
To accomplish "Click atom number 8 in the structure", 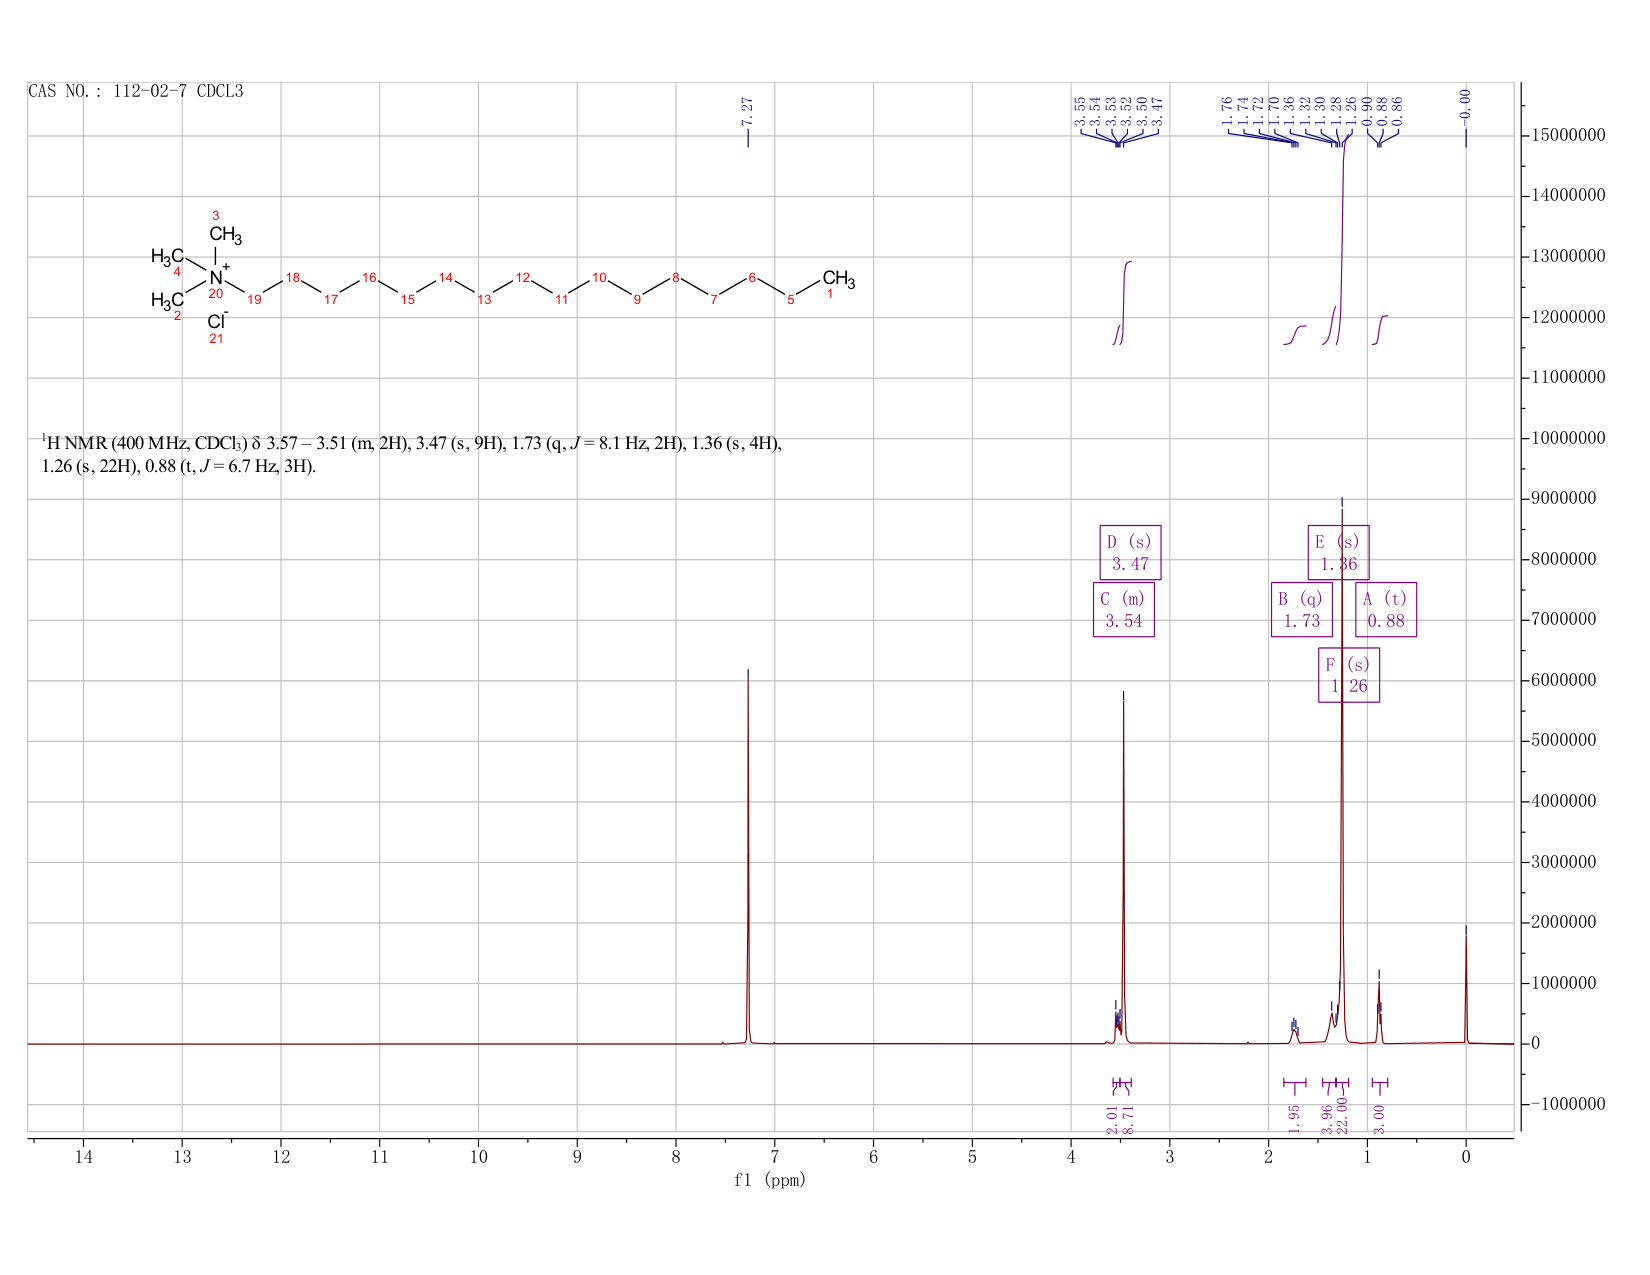I will point(676,277).
